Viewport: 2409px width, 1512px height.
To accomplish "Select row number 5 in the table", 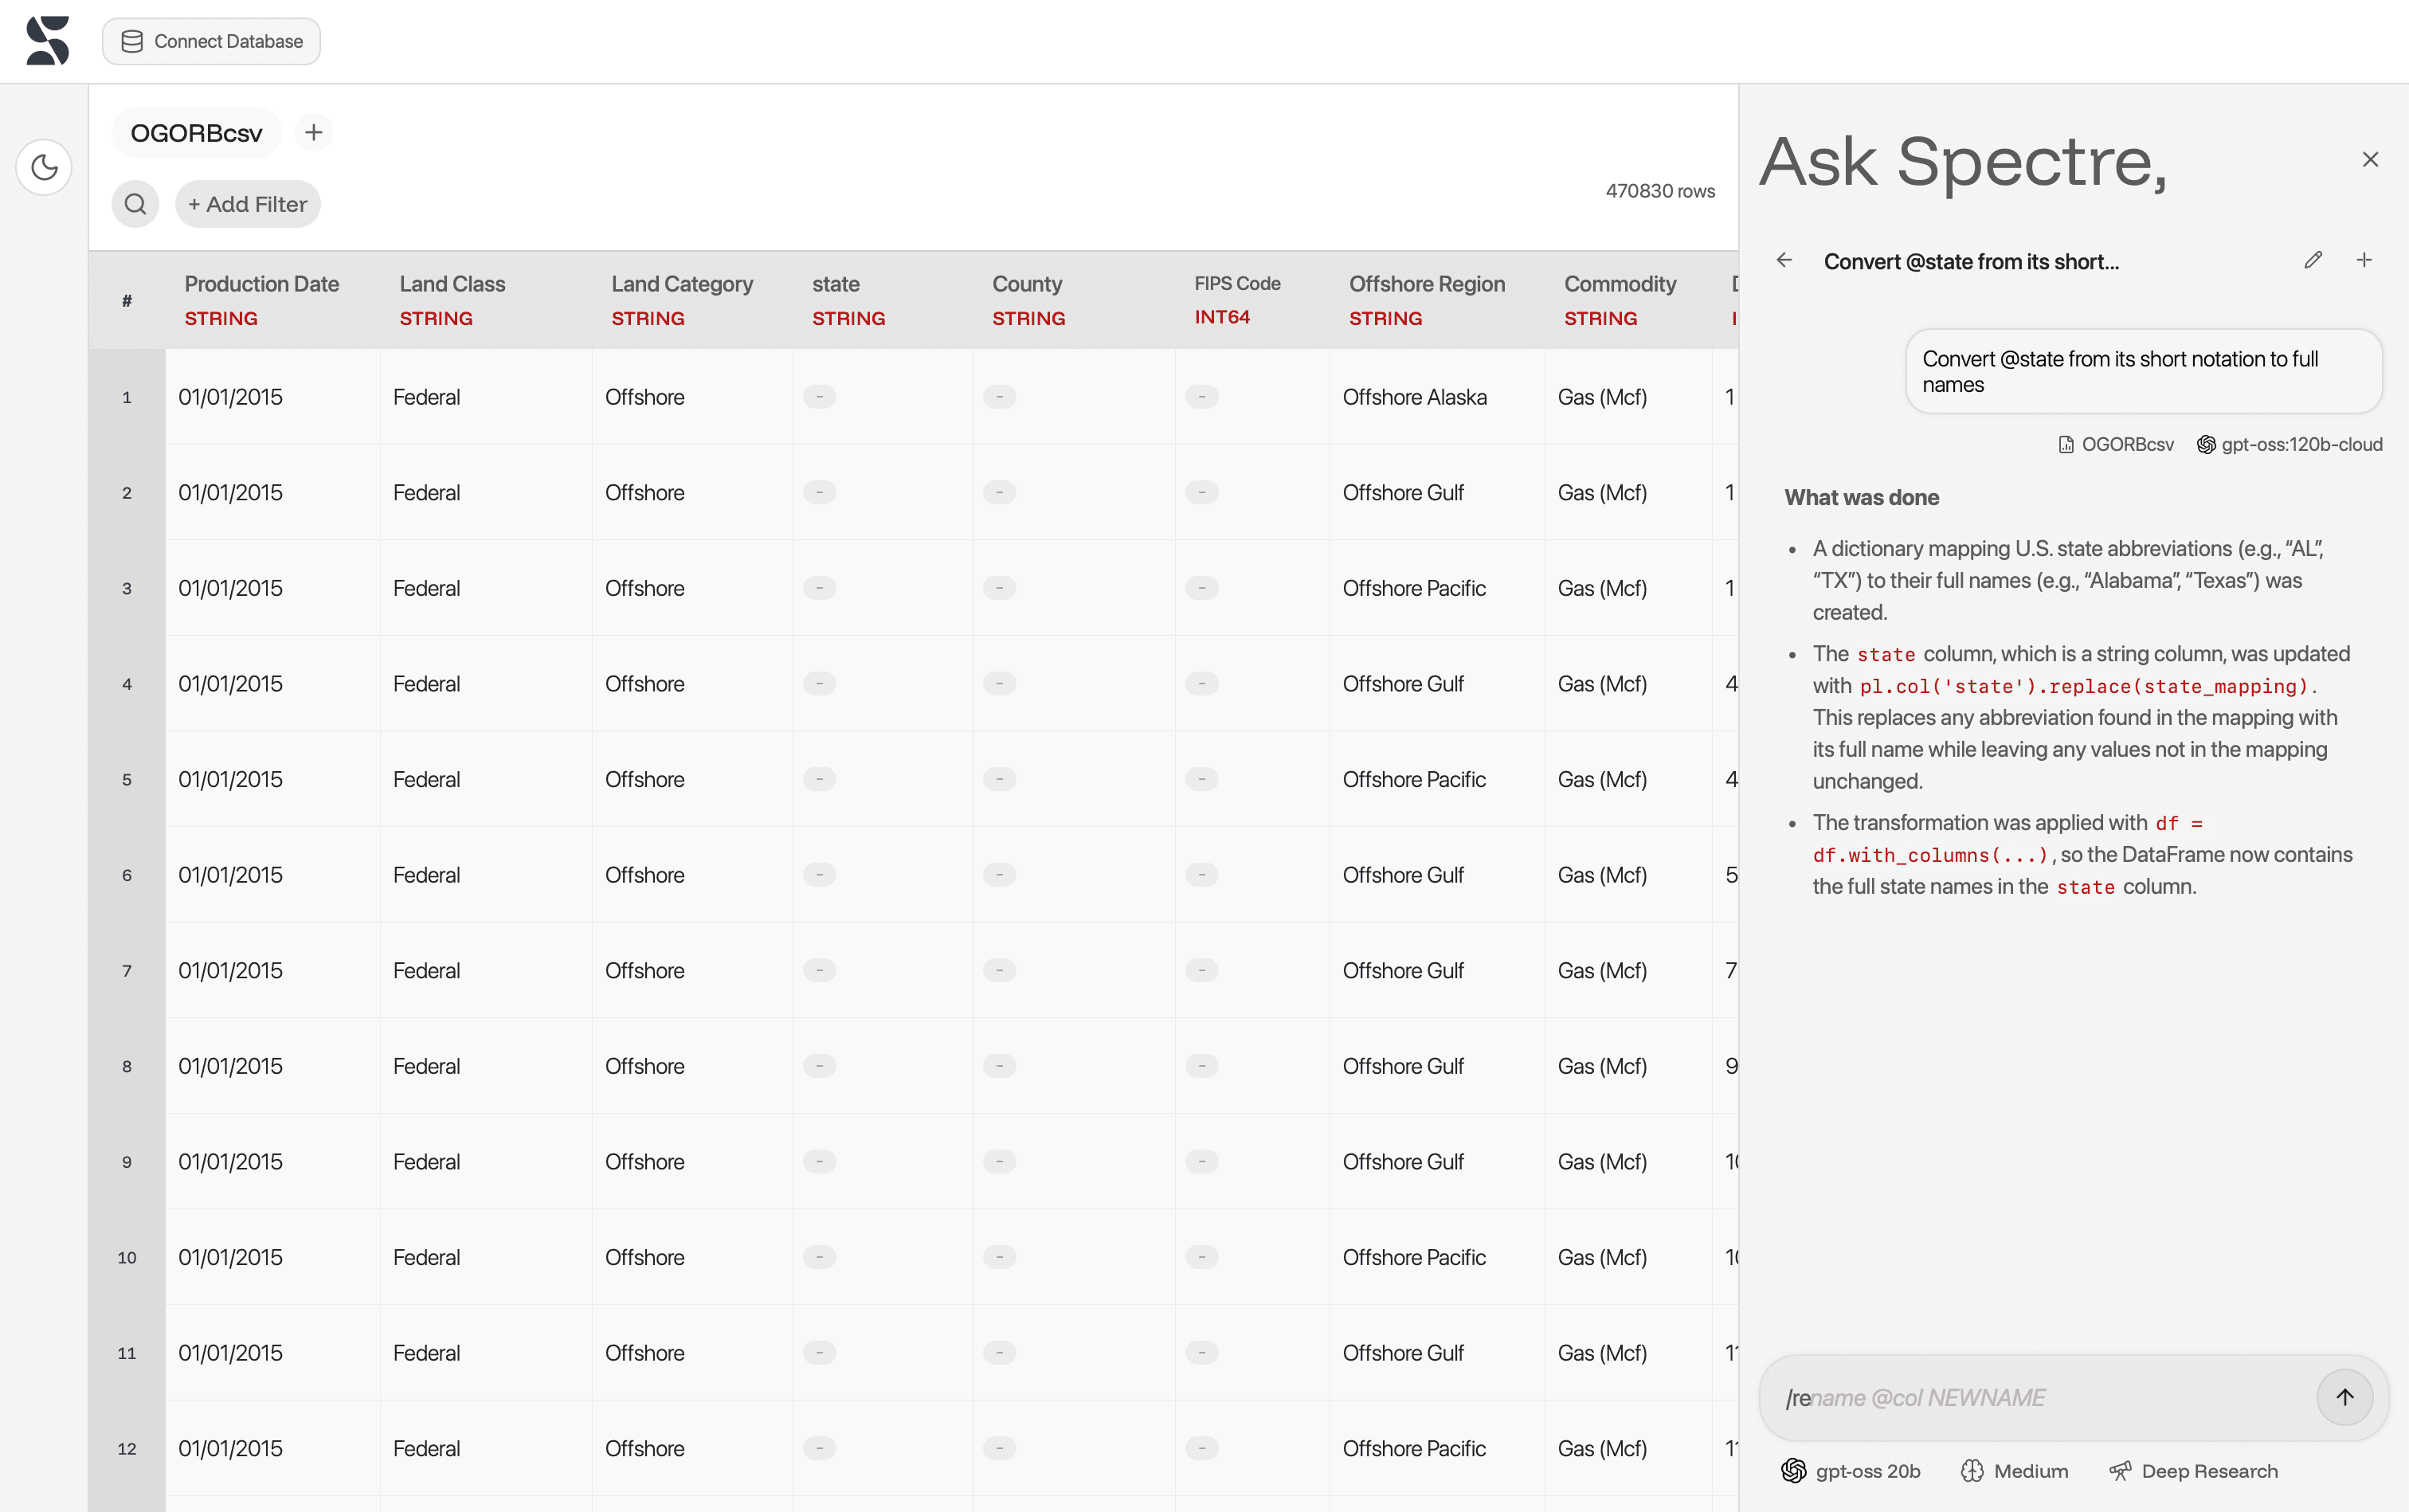I will [127, 780].
